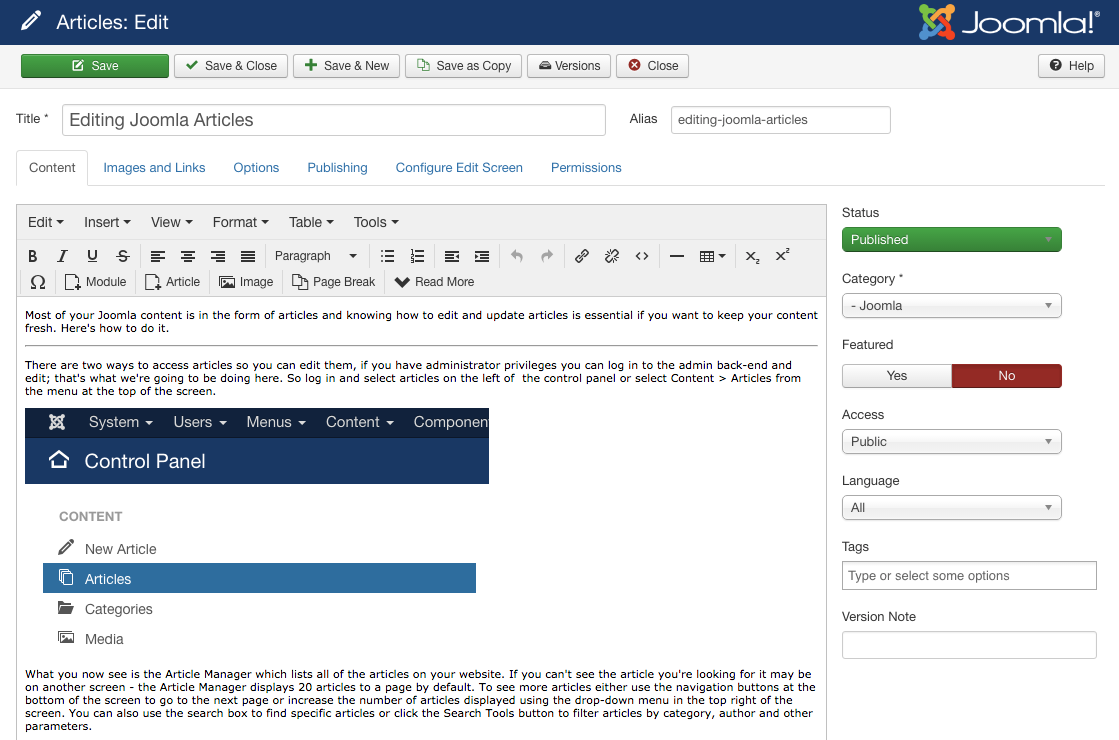Image resolution: width=1119 pixels, height=740 pixels.
Task: Apply strikethrough formatting
Action: pyautogui.click(x=123, y=255)
